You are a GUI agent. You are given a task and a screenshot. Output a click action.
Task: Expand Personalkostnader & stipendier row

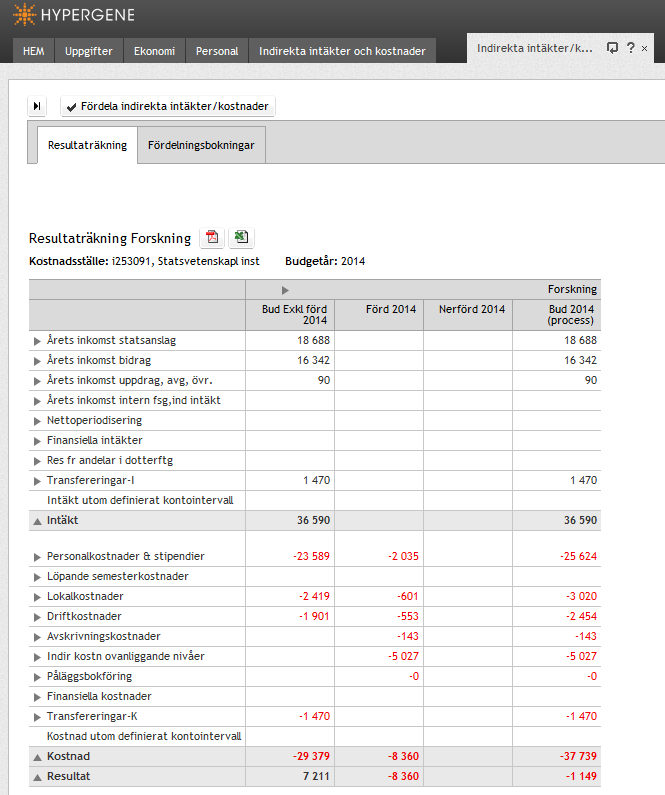37,557
